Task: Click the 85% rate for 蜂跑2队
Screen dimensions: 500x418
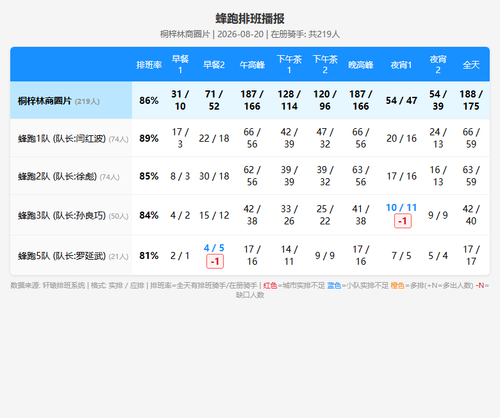Action: (x=149, y=176)
